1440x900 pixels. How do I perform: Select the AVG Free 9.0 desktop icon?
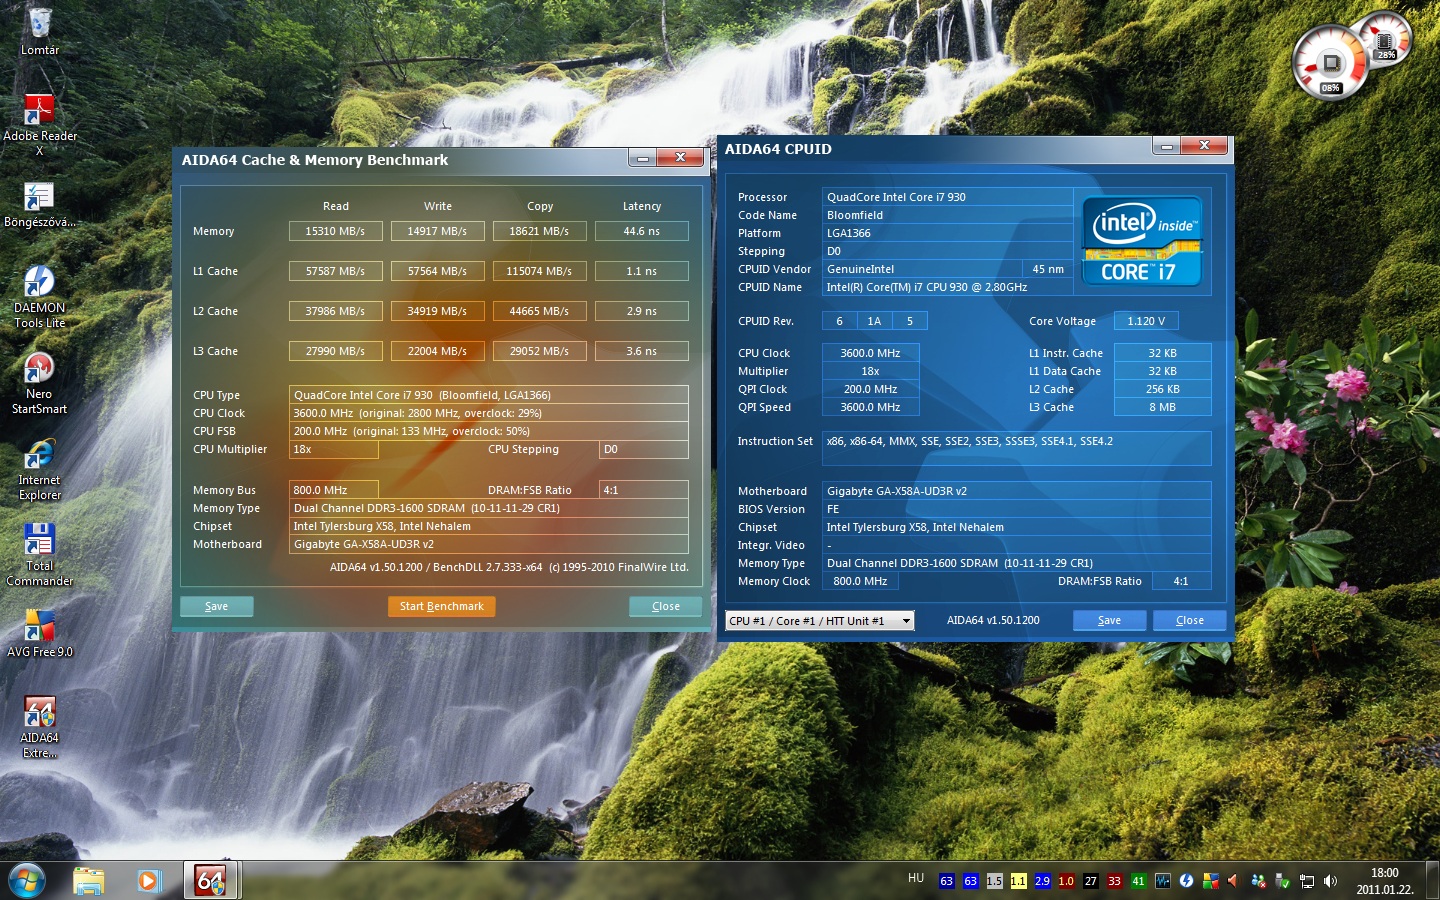tap(40, 632)
